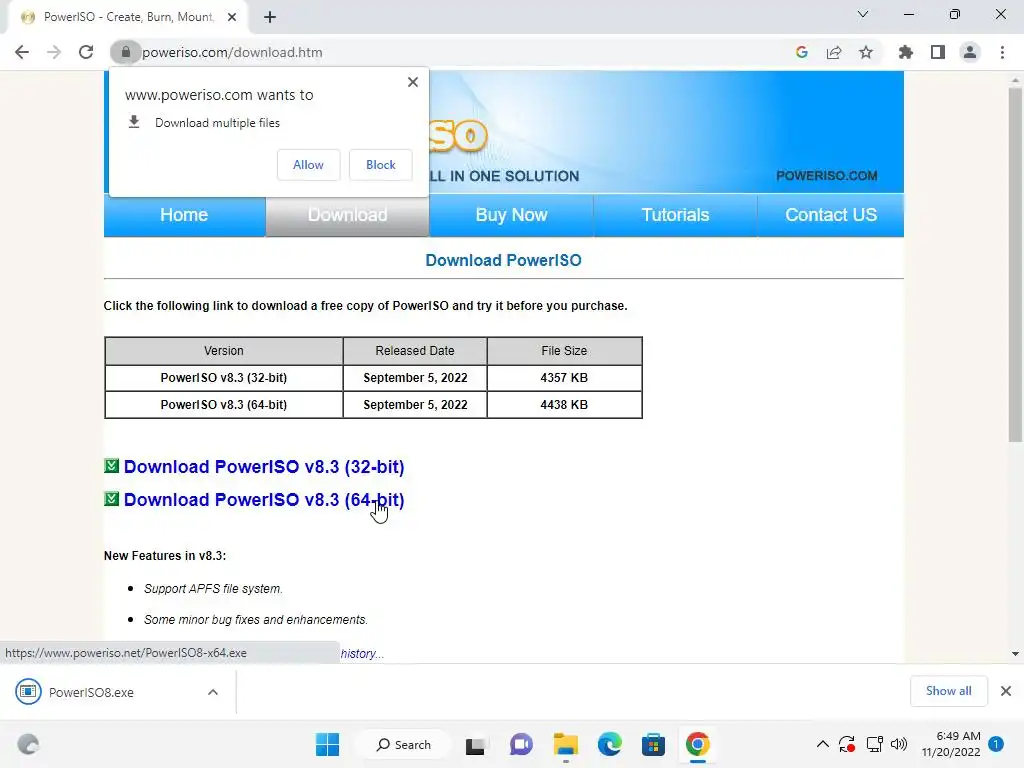1024x768 pixels.
Task: View site info via the padlock icon
Action: tap(125, 52)
